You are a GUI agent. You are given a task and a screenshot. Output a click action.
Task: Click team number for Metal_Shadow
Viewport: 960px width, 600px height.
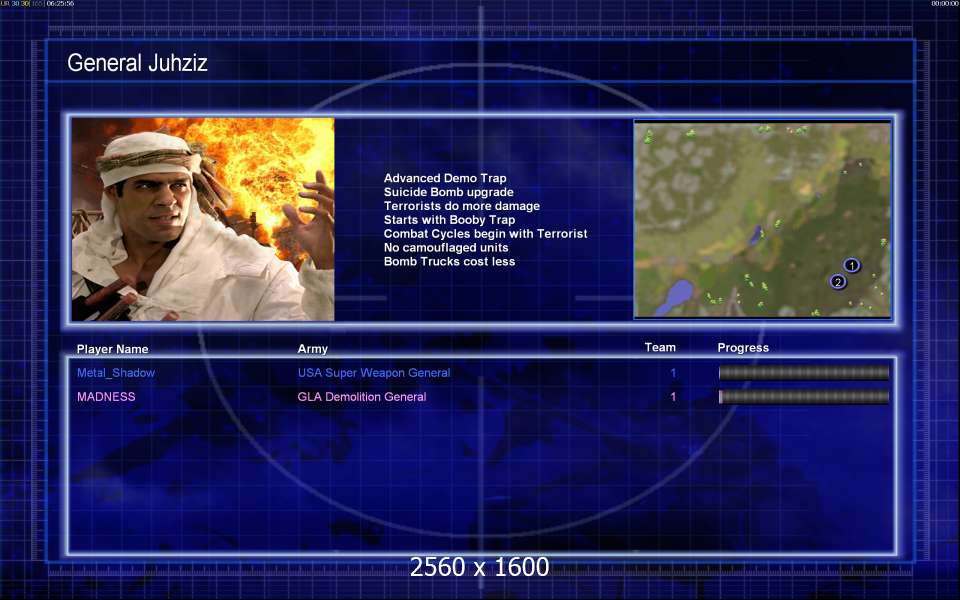click(673, 373)
